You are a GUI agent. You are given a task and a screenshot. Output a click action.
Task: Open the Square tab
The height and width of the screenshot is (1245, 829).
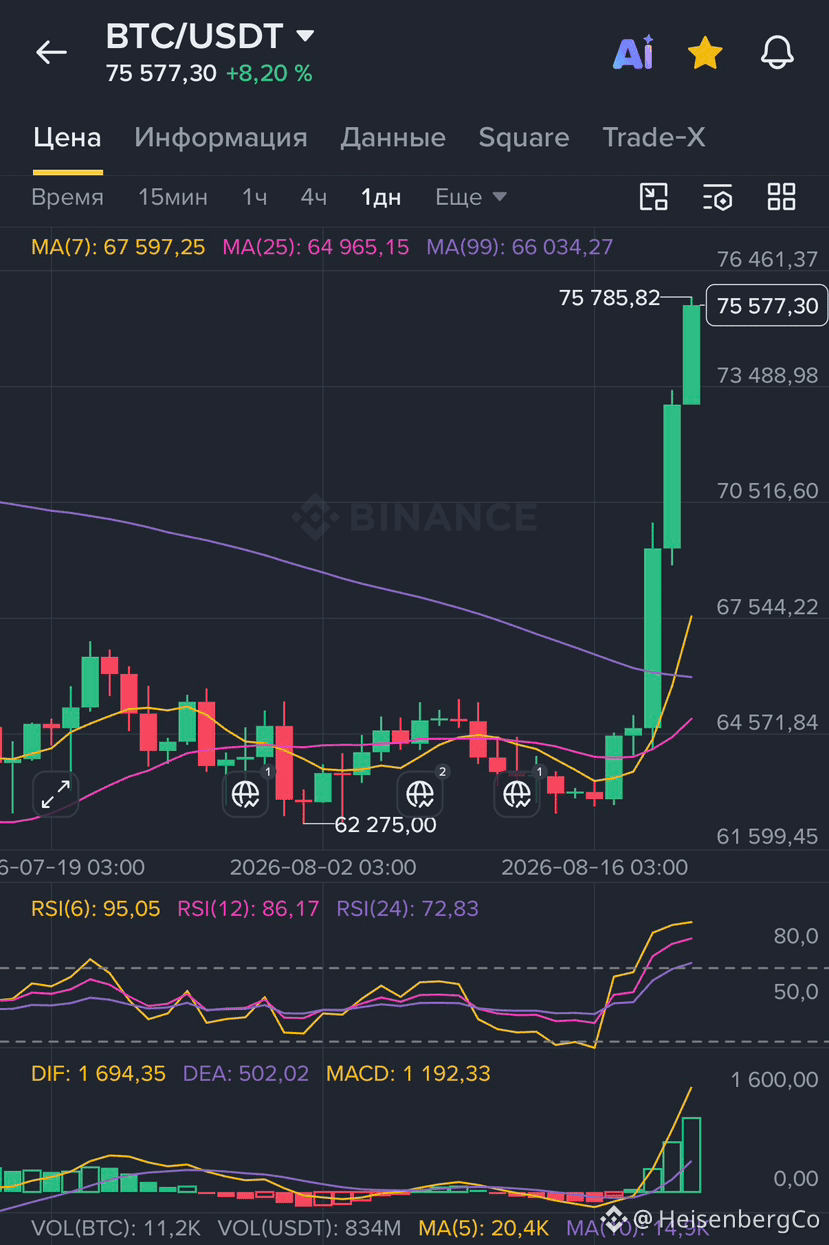[x=524, y=137]
